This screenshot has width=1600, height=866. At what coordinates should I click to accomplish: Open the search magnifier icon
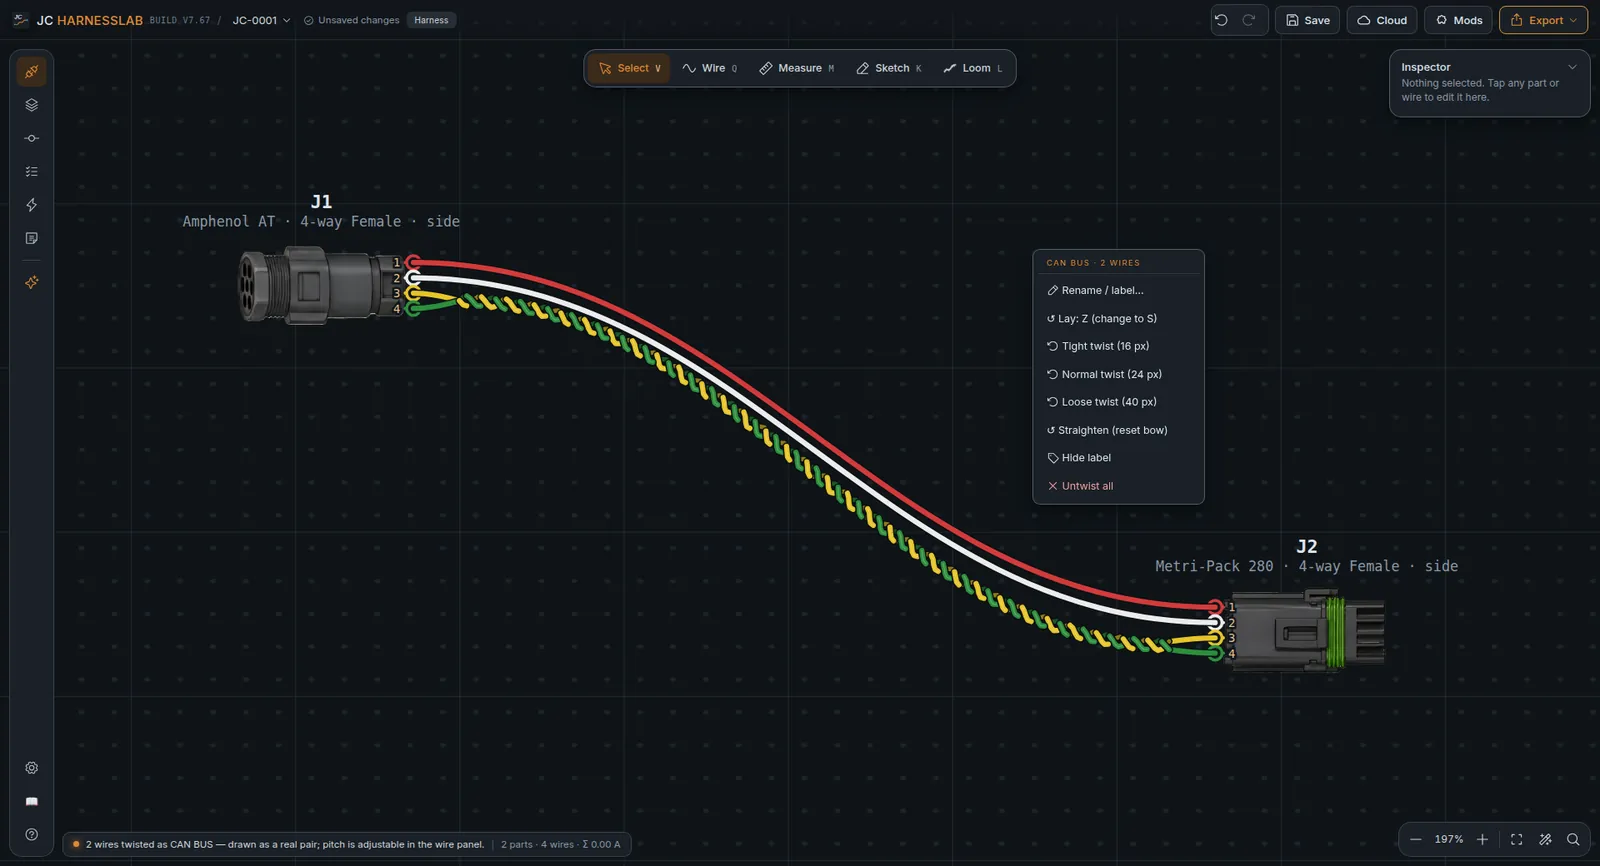pos(1573,840)
